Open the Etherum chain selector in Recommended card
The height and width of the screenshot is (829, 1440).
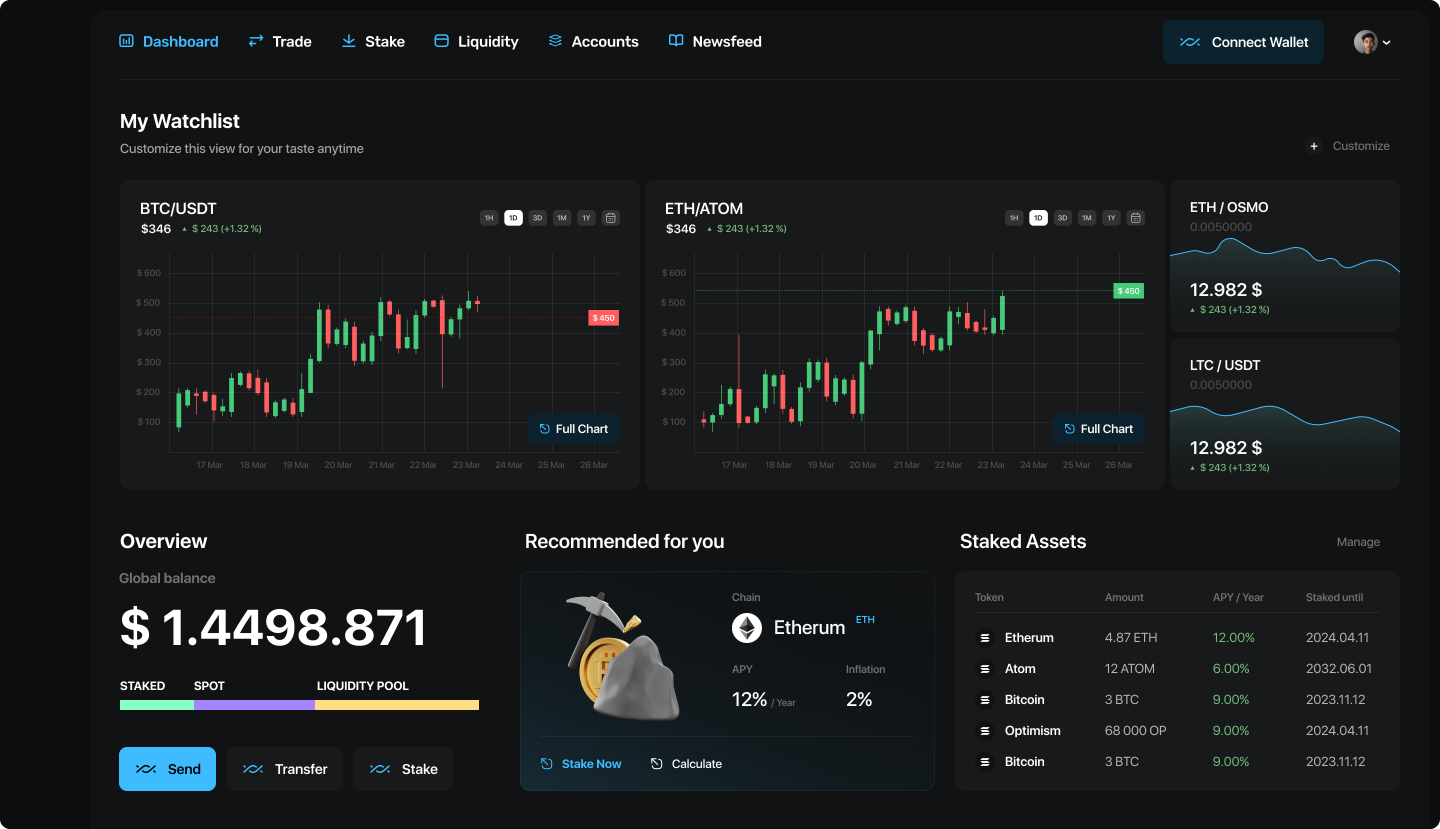point(800,627)
